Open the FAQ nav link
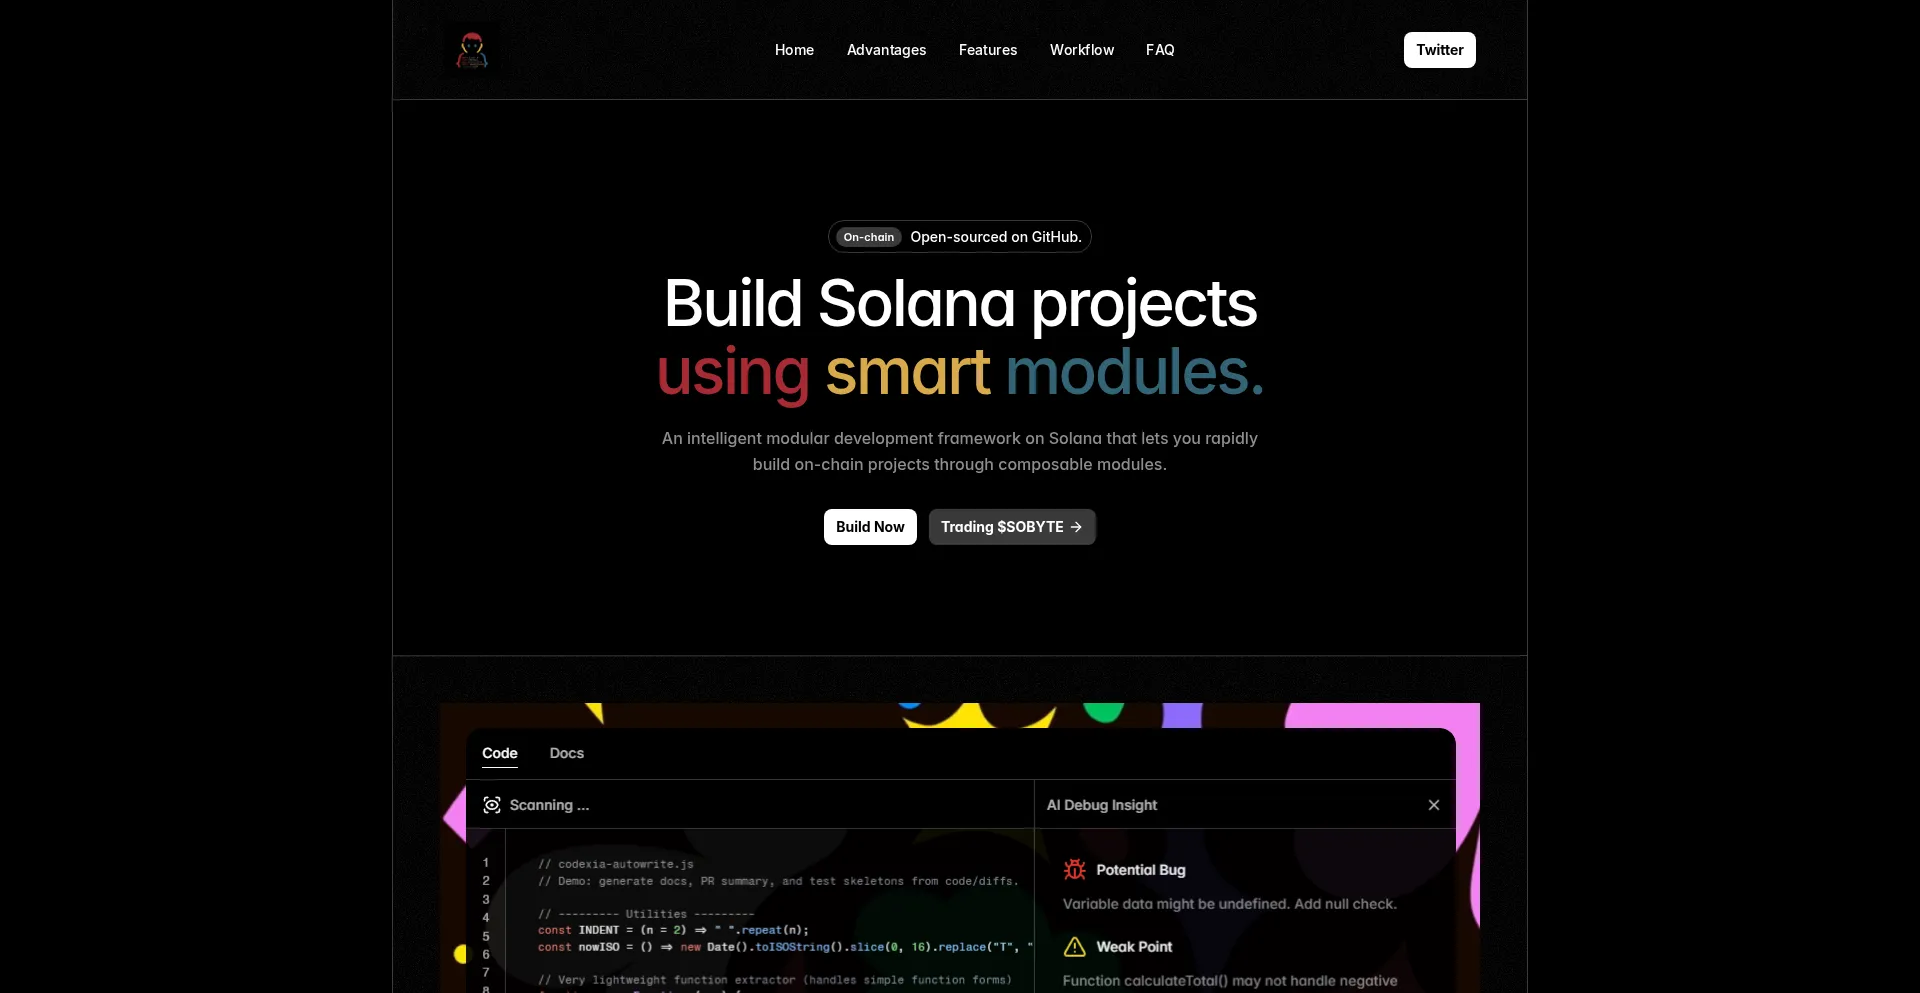The image size is (1920, 993). pos(1160,50)
